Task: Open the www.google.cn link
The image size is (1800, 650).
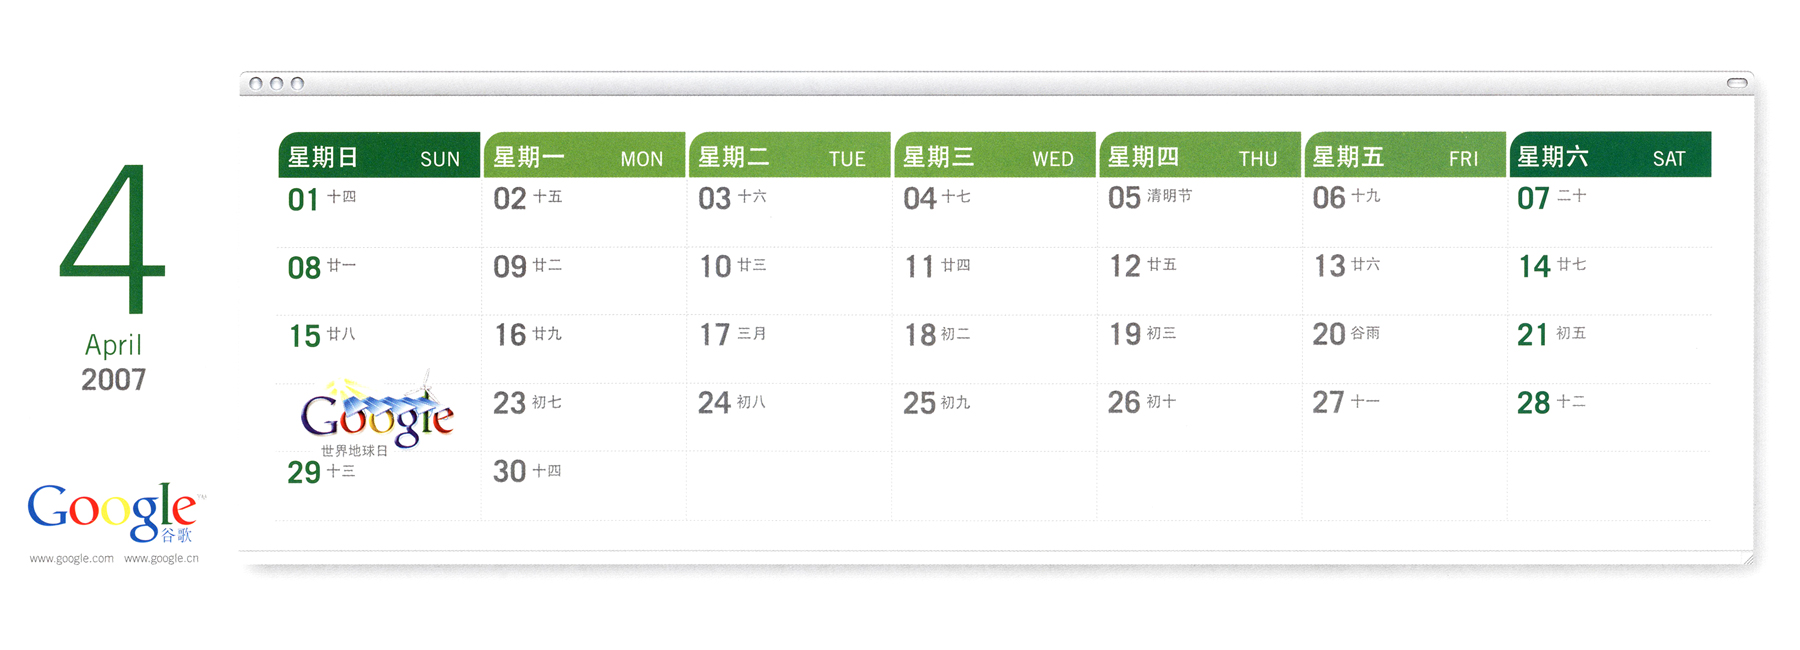Action: pos(161,559)
